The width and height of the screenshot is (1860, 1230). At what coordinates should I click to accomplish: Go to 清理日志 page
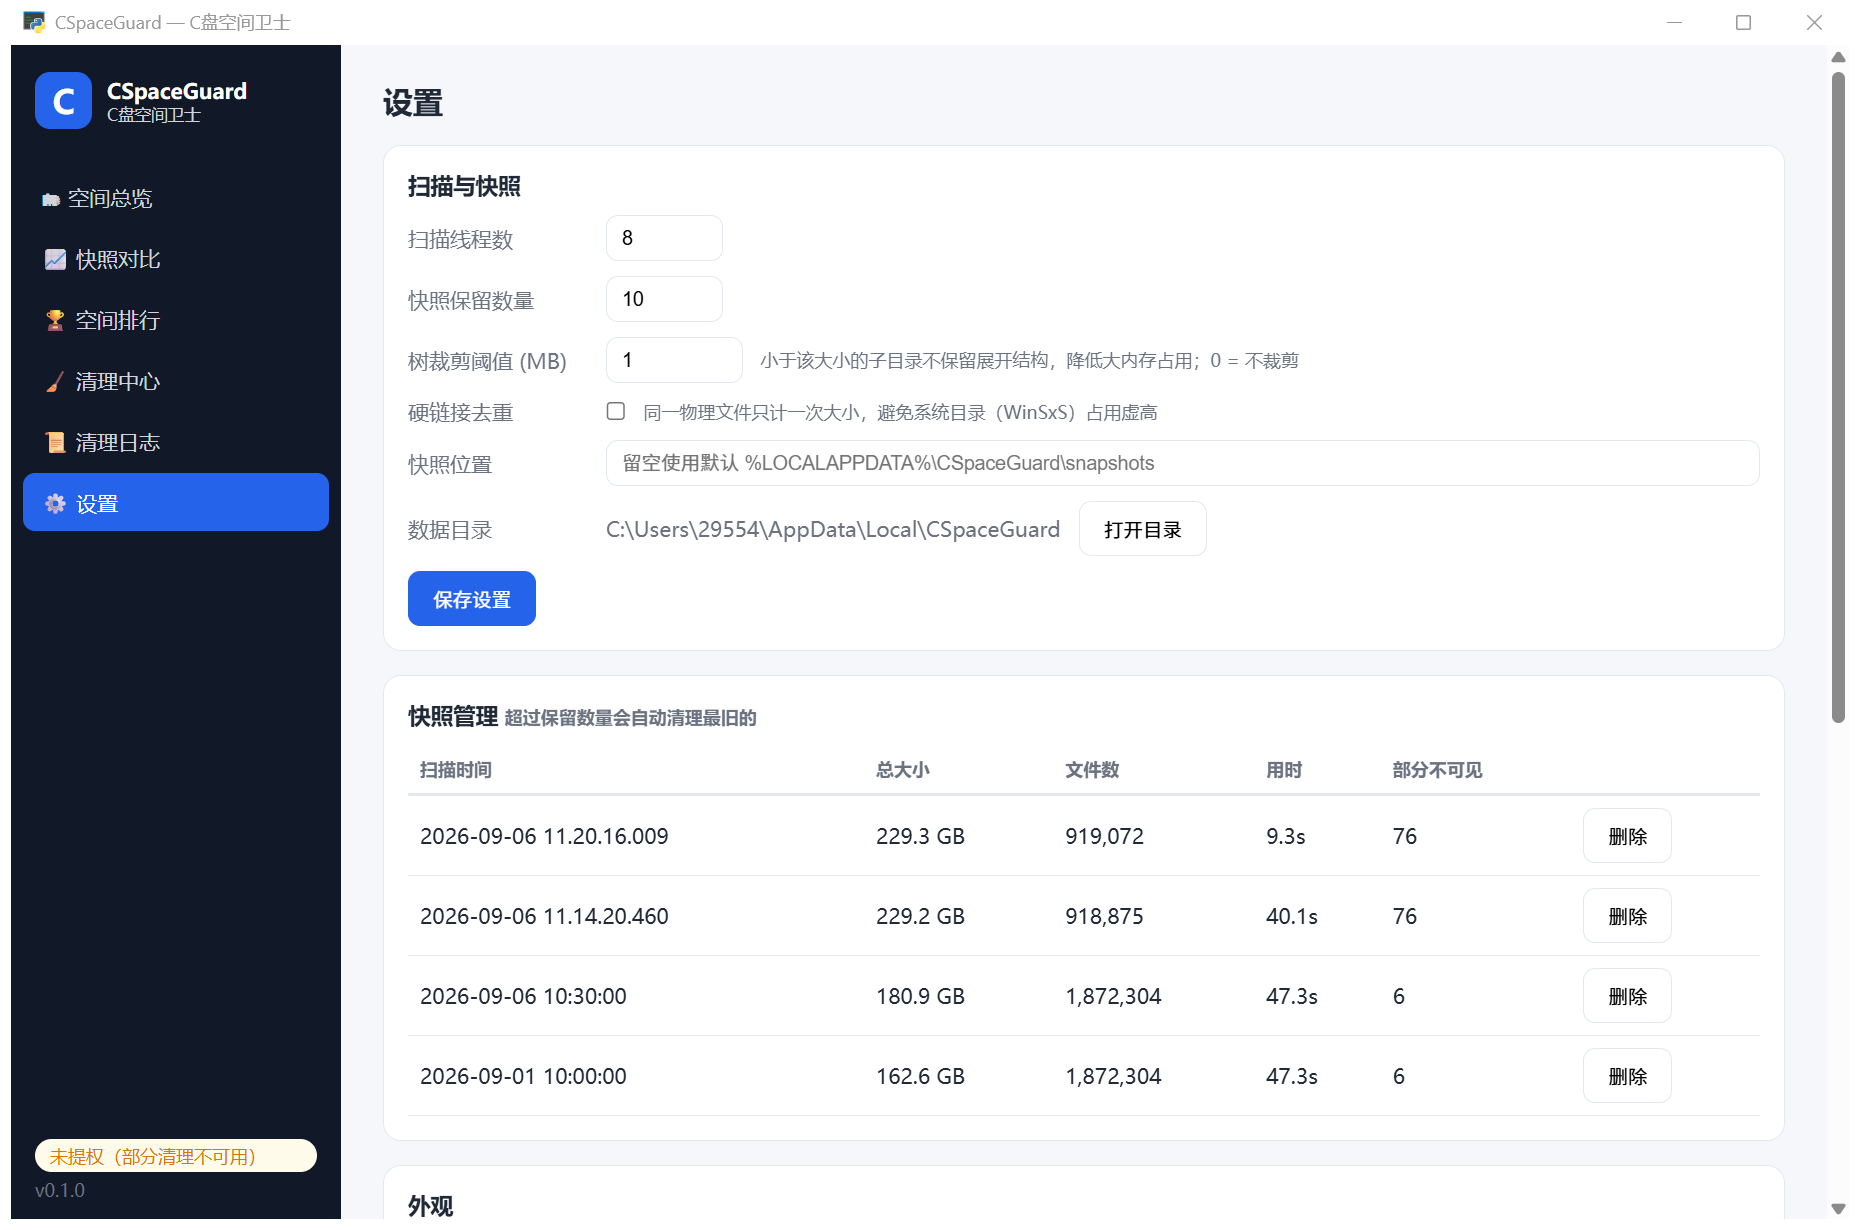click(x=176, y=443)
